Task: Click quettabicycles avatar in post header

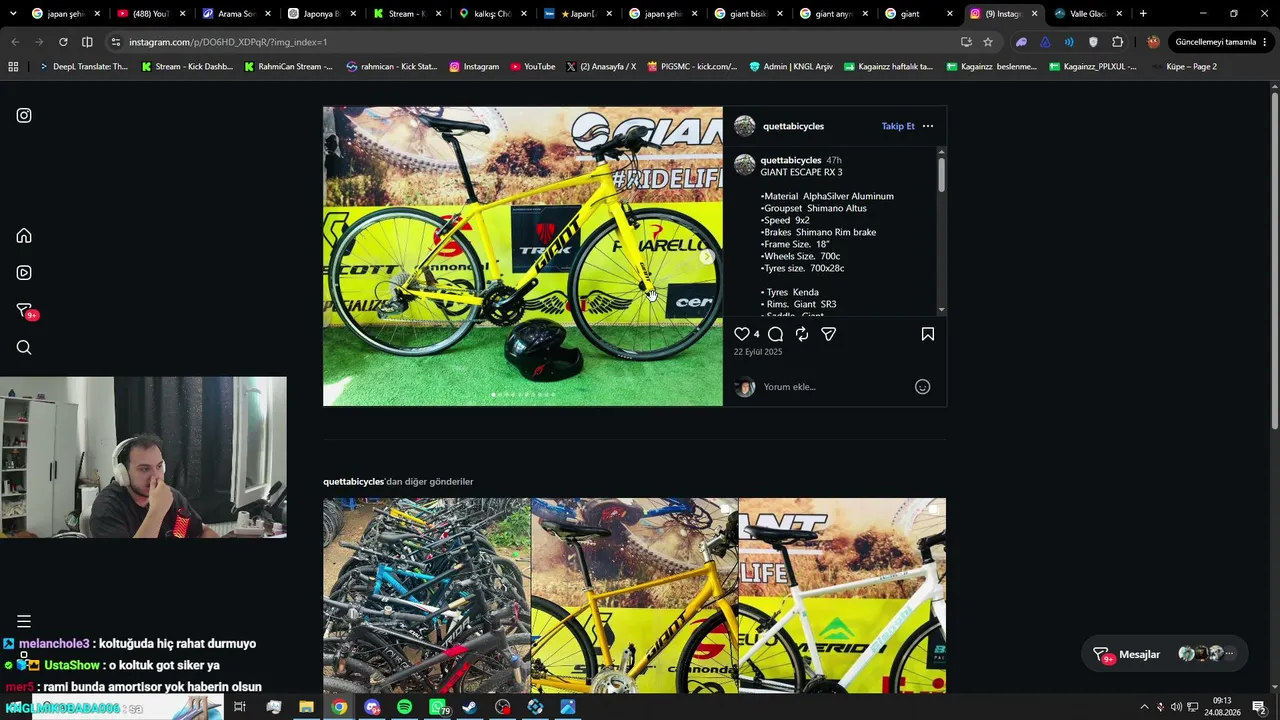Action: click(745, 126)
